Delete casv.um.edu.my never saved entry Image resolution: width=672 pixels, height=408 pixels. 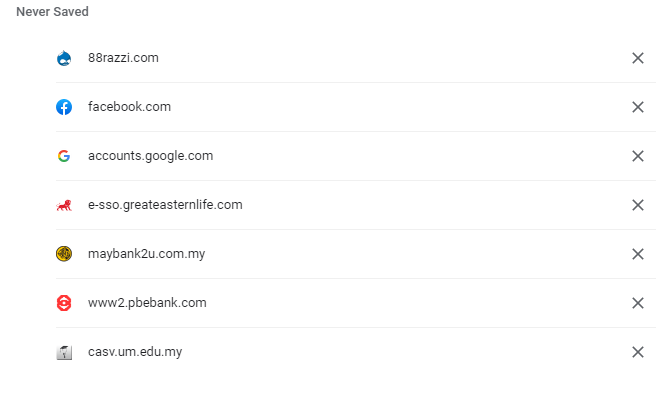(638, 352)
